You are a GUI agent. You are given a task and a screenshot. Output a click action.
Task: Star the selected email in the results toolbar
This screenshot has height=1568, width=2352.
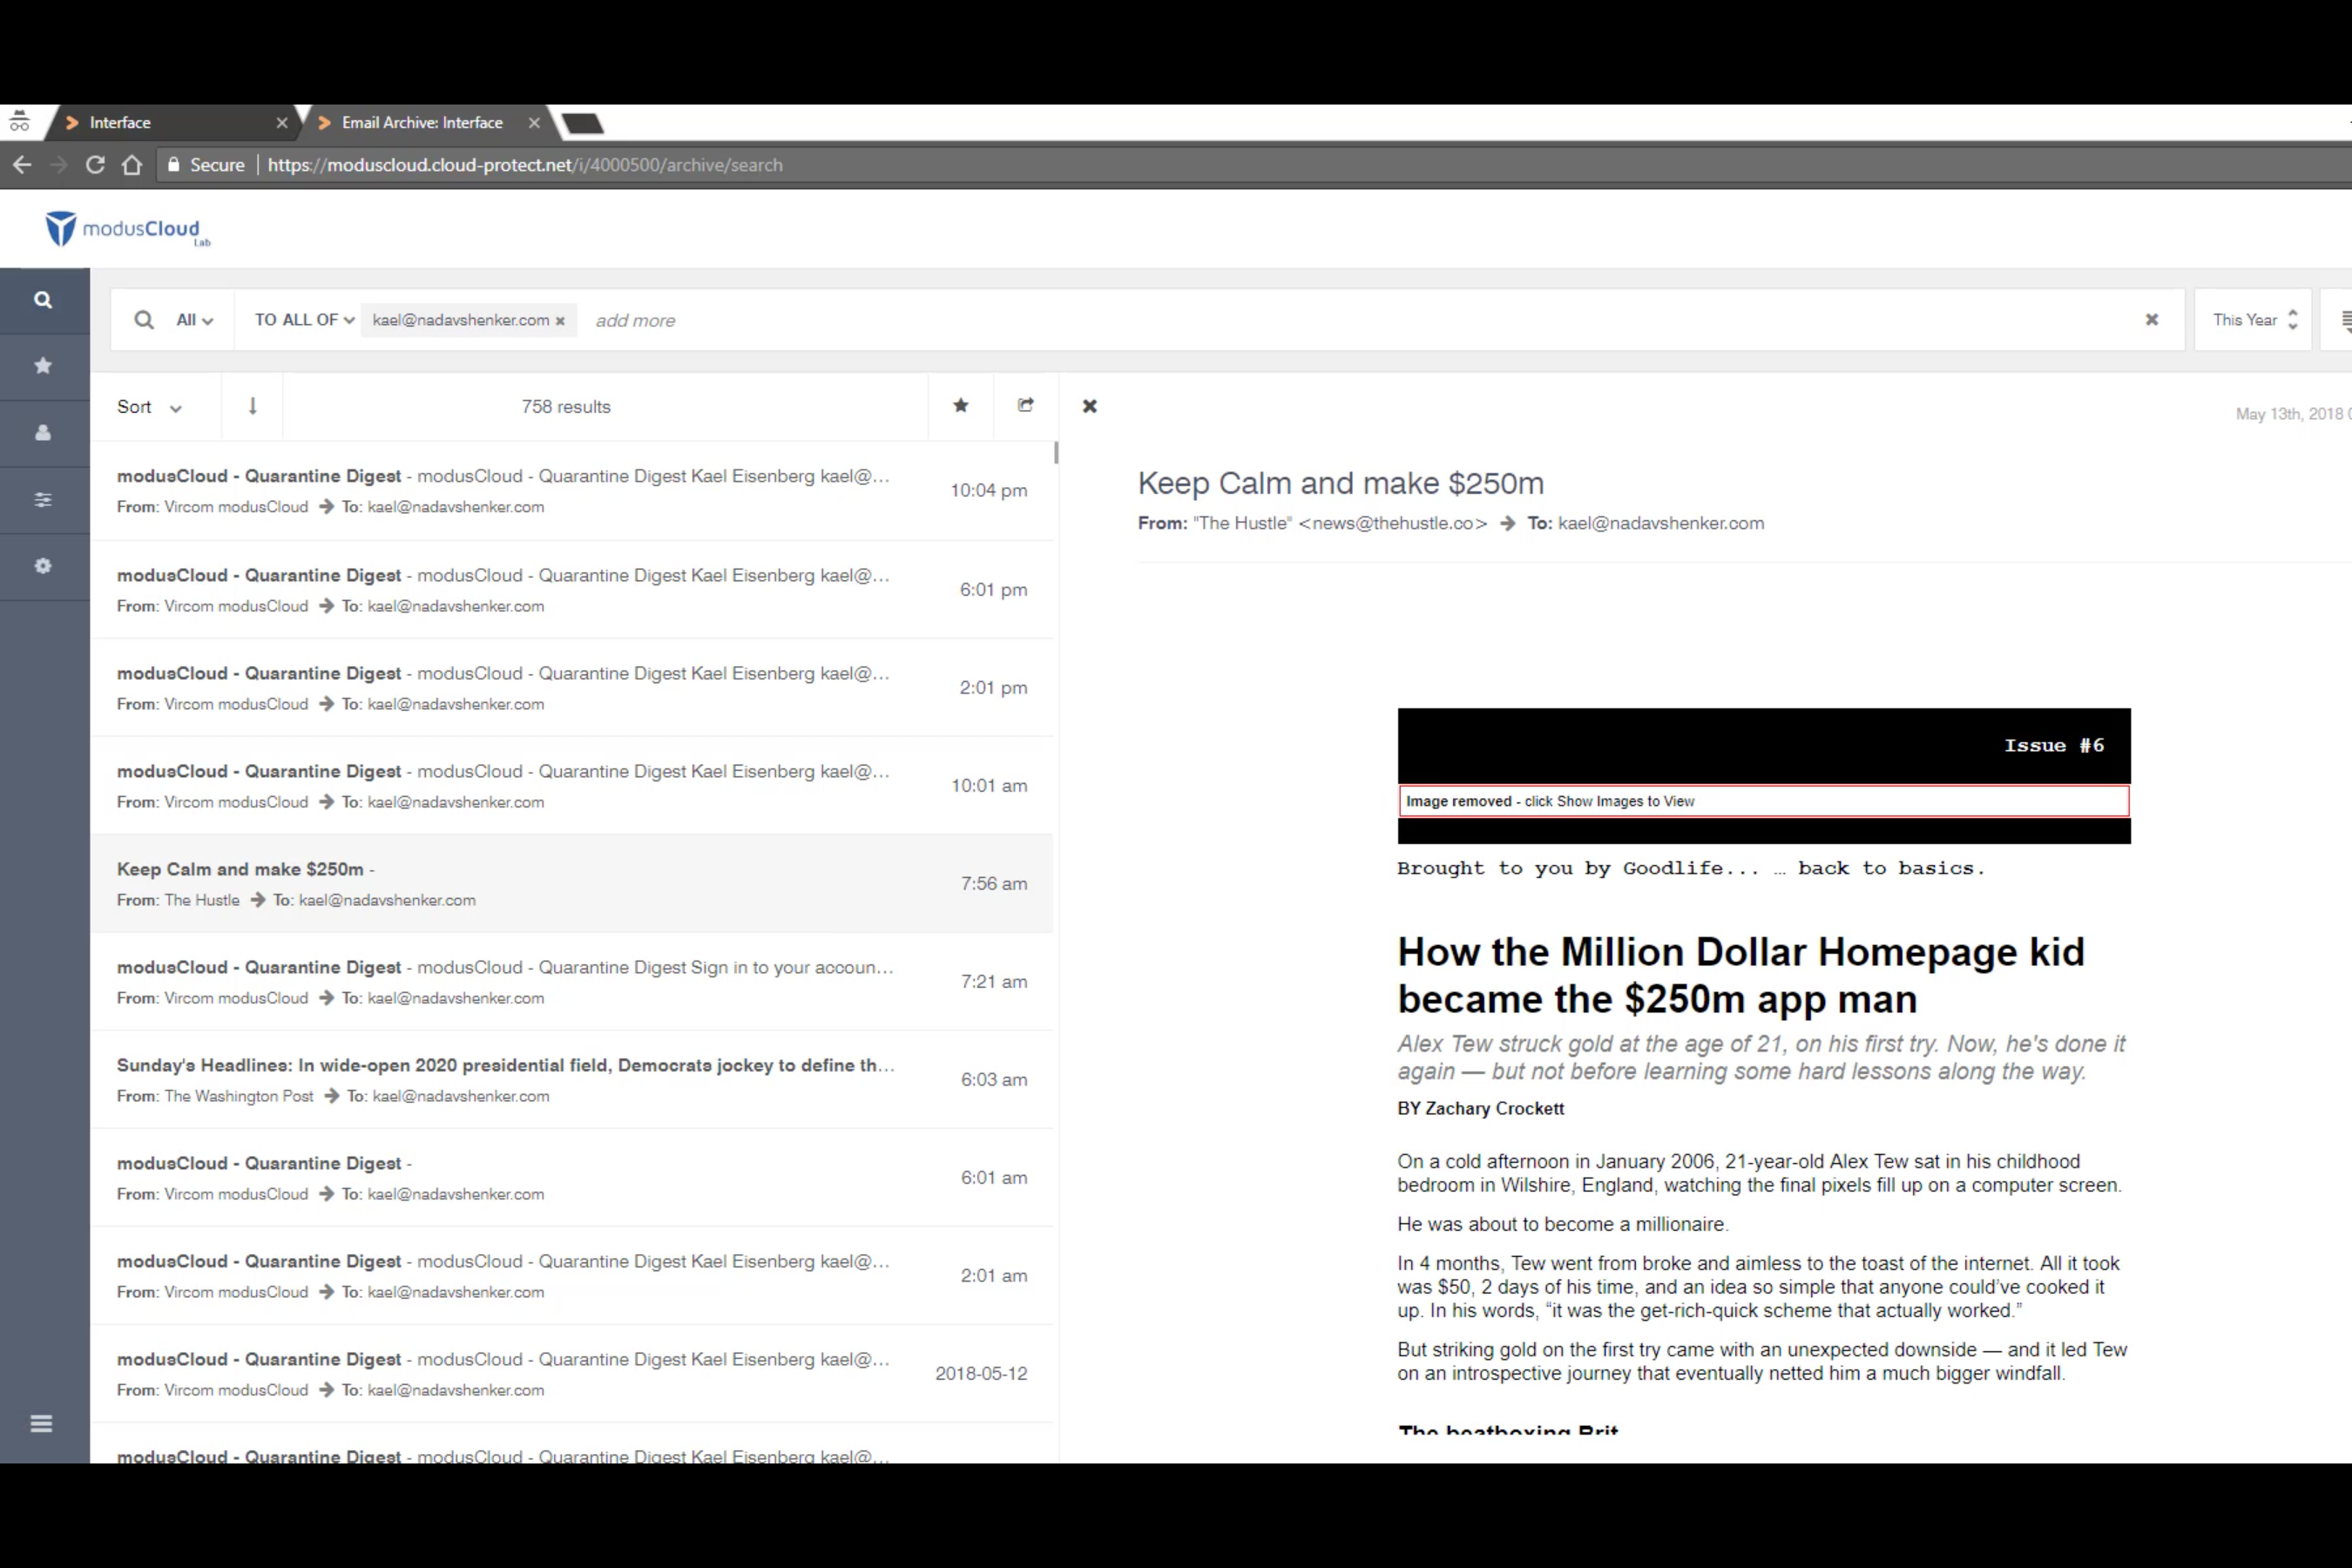(960, 406)
